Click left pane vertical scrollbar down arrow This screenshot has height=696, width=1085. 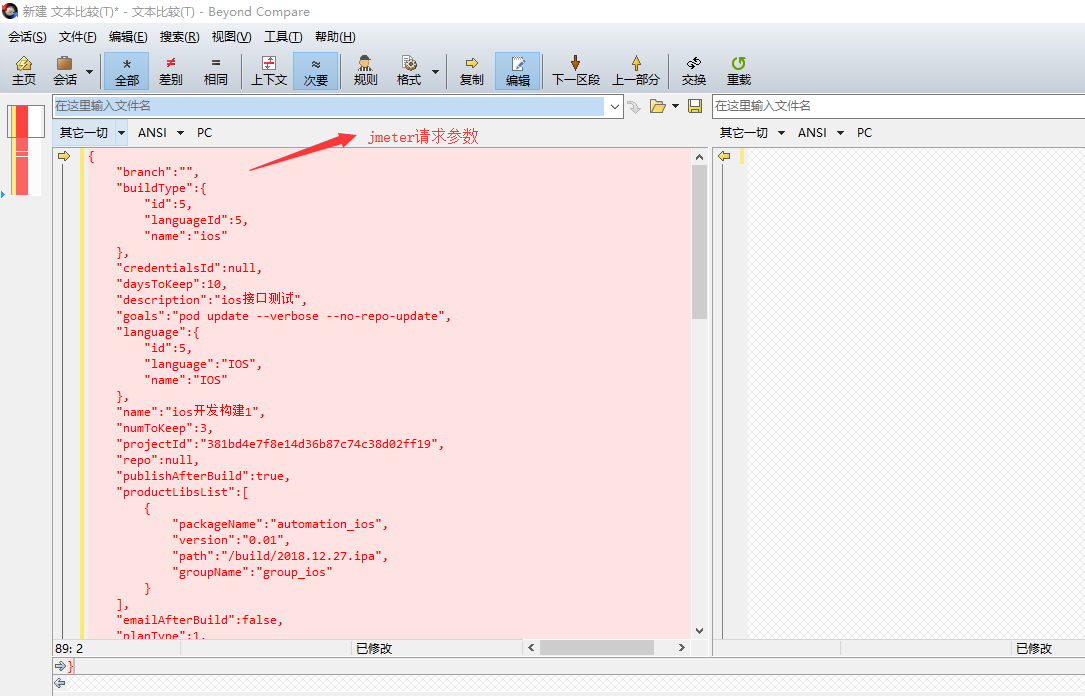tap(700, 630)
